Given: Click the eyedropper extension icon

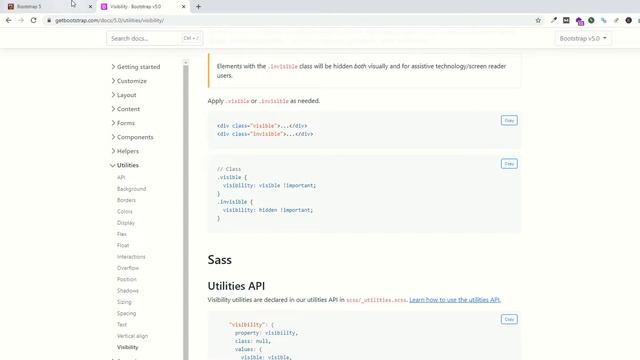Looking at the screenshot, I should coord(553,20).
